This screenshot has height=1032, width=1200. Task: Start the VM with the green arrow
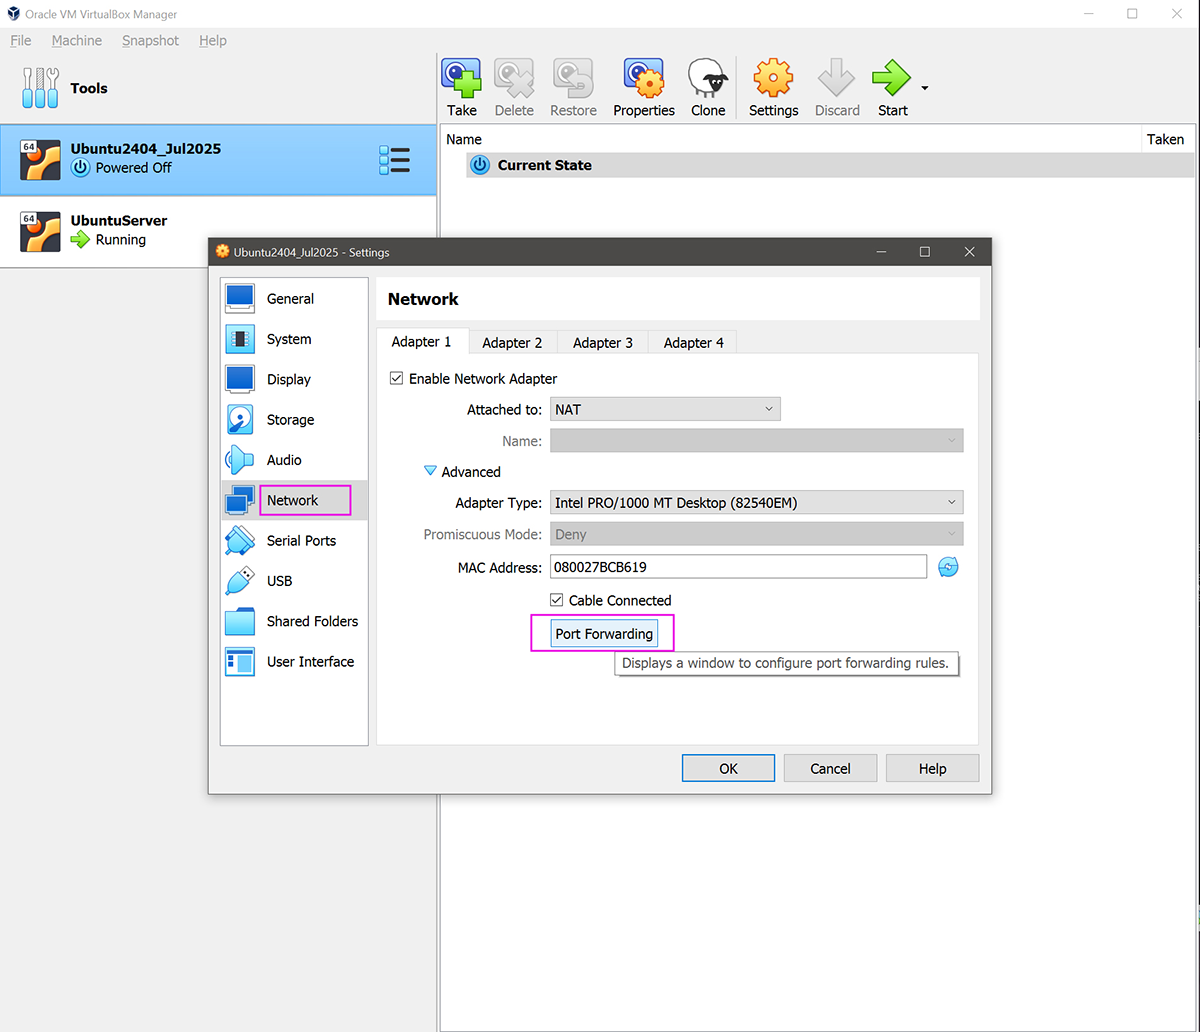(x=891, y=78)
